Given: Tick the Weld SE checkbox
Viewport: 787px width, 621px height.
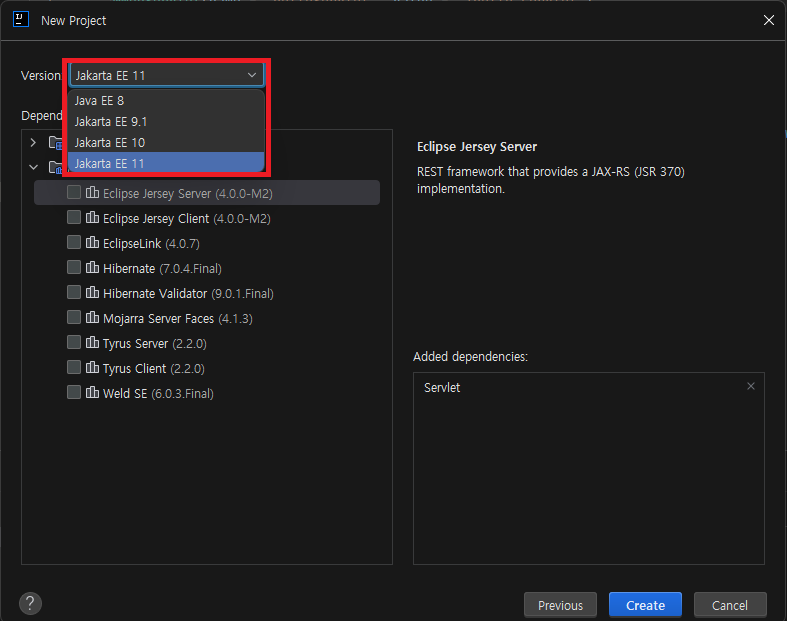Looking at the screenshot, I should click(x=74, y=392).
